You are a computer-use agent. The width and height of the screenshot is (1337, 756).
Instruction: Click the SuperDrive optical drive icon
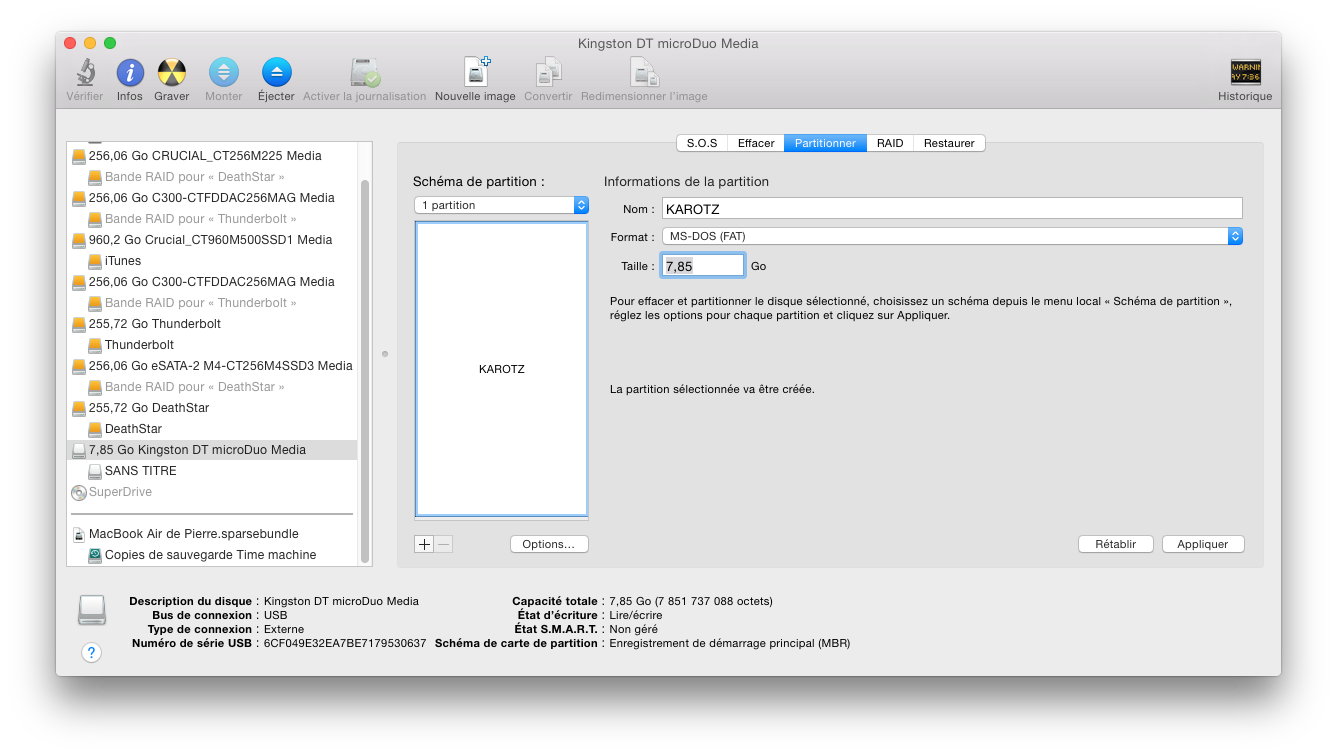(79, 493)
